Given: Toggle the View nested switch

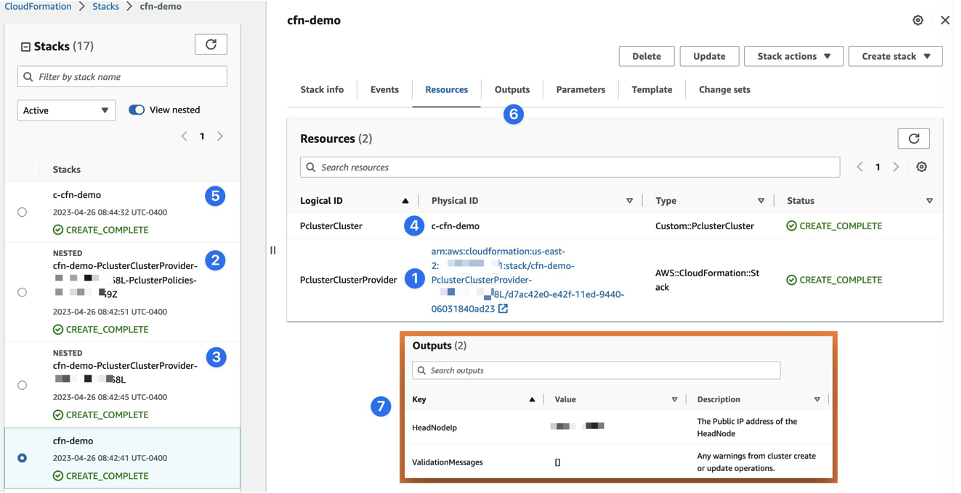Looking at the screenshot, I should tap(136, 110).
